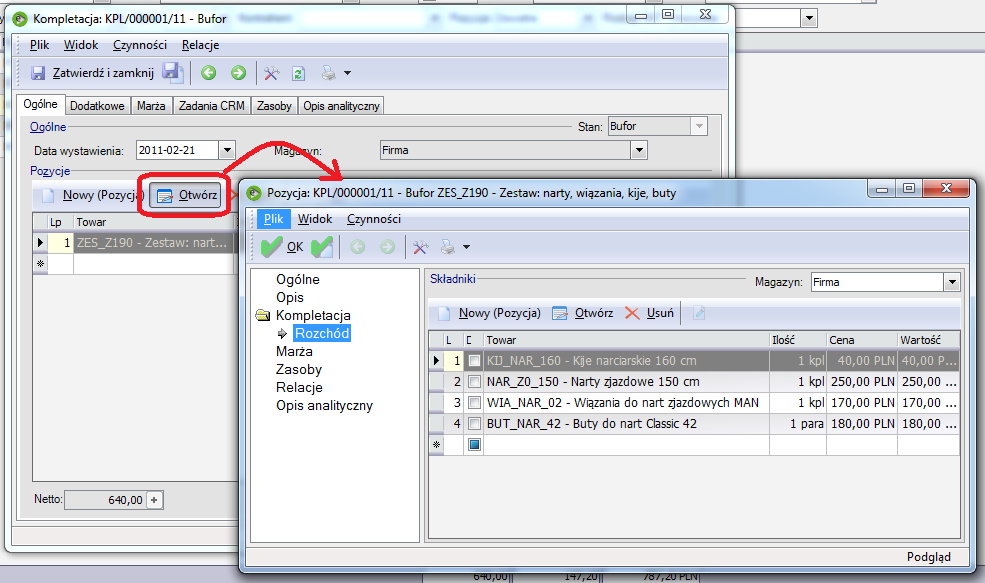The width and height of the screenshot is (985, 583).
Task: Click the plus button next to Netto value
Action: point(155,500)
